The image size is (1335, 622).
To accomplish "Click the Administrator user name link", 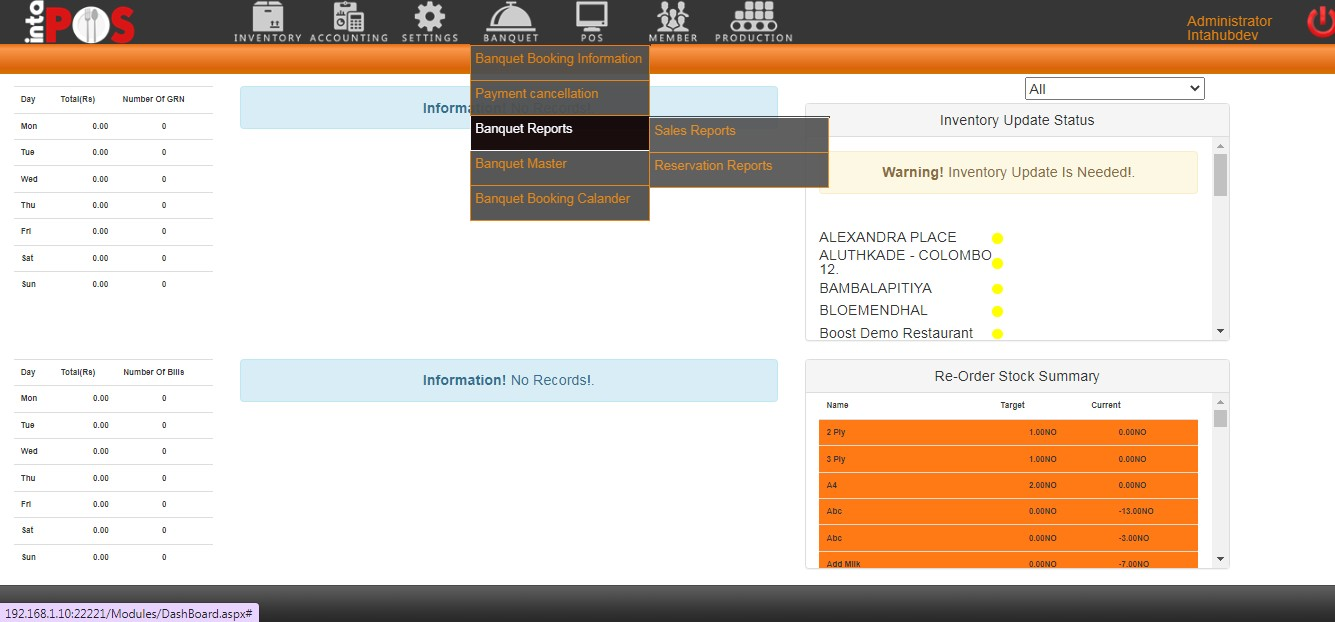I will [x=1229, y=21].
